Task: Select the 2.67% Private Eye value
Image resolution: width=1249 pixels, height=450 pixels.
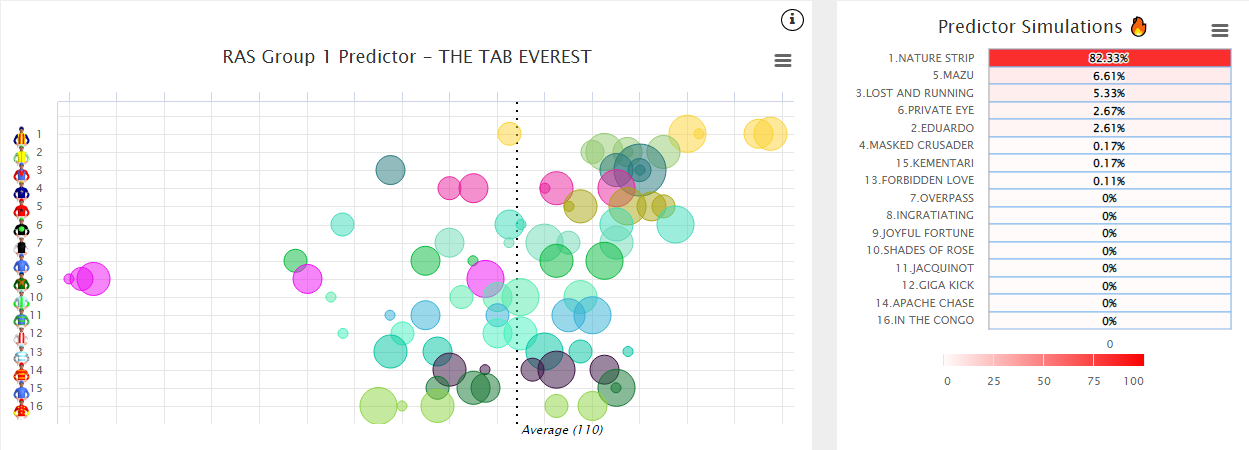Action: pyautogui.click(x=1109, y=110)
